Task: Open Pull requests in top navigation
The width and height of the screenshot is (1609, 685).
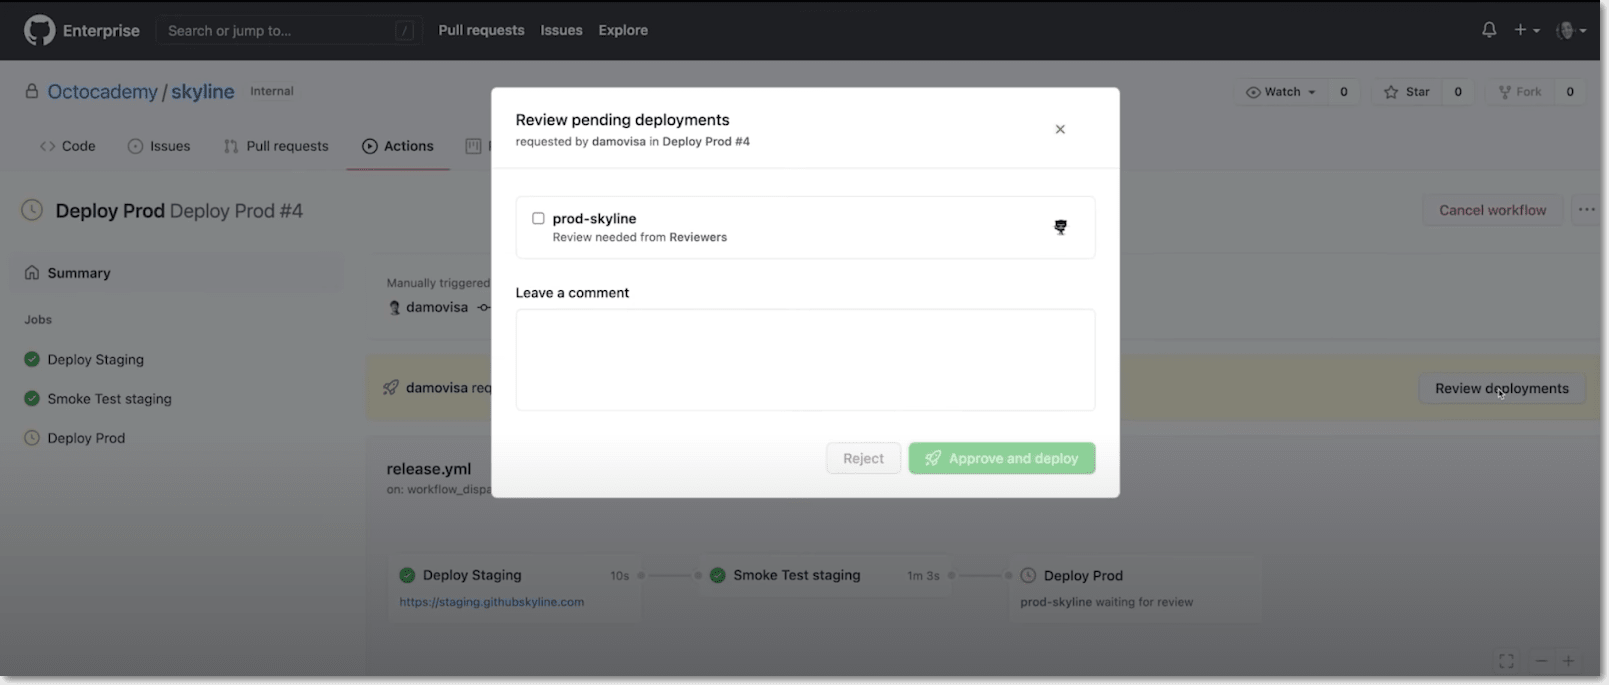Action: tap(481, 30)
